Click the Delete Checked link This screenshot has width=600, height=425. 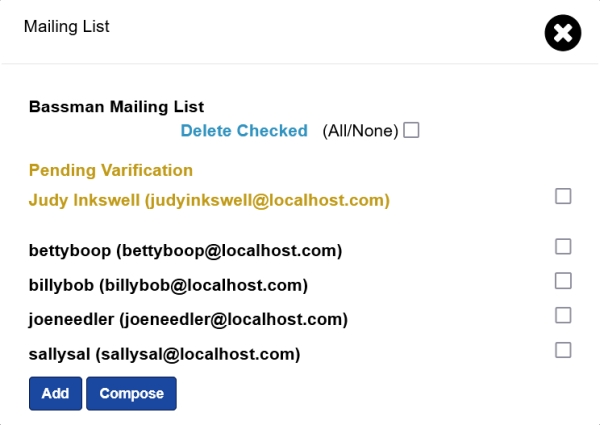click(244, 131)
